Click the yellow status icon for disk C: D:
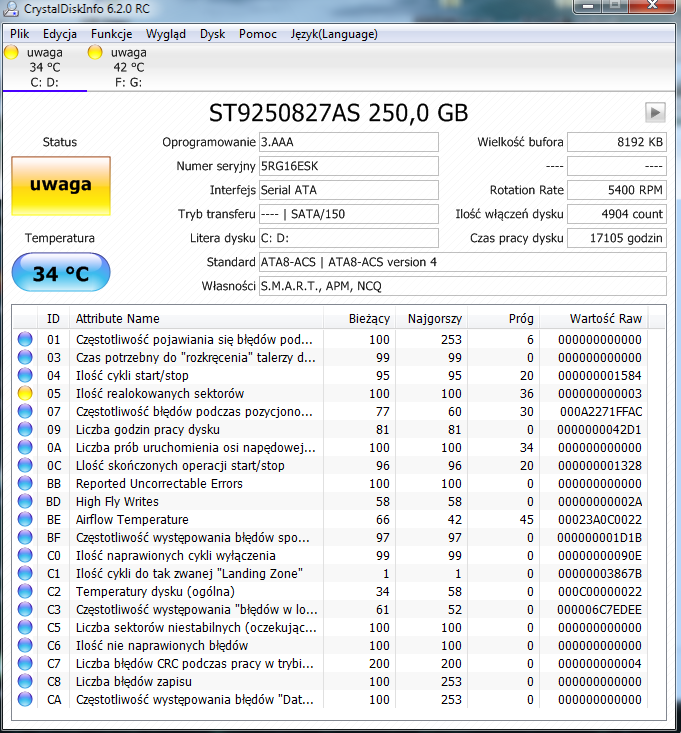The width and height of the screenshot is (681, 733). 11,52
